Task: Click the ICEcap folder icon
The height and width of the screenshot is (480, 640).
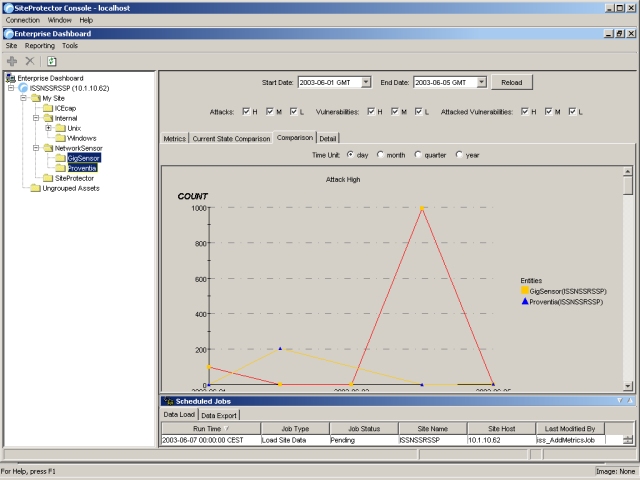Action: 48,108
